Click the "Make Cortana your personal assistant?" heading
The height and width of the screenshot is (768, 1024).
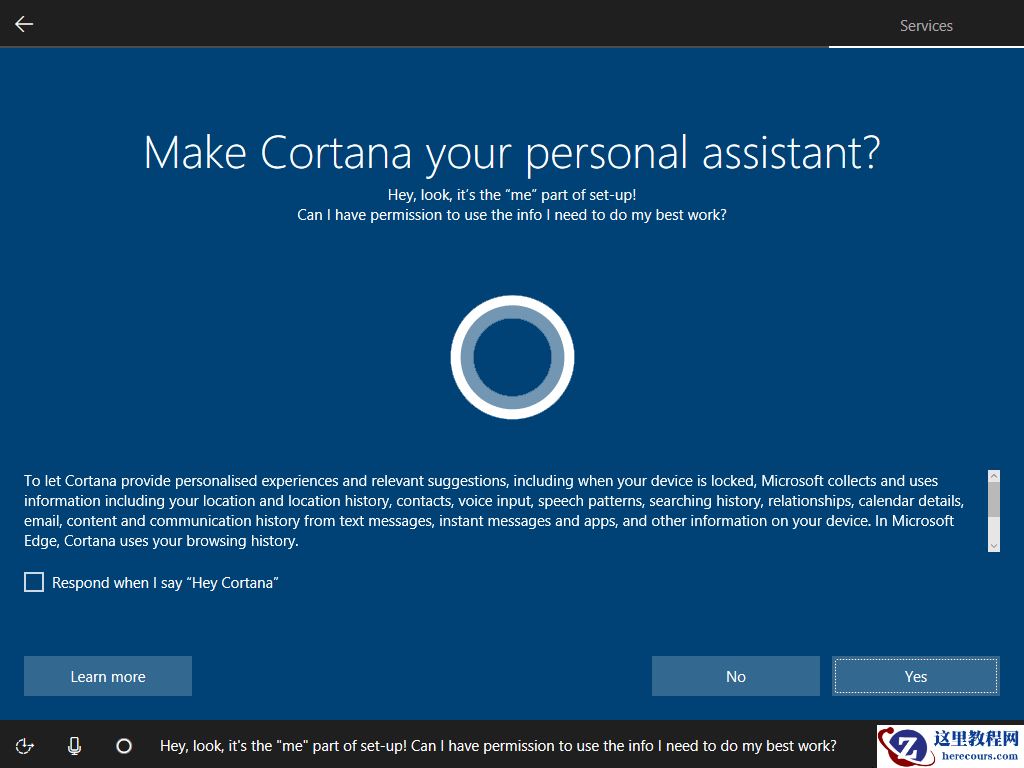click(512, 153)
